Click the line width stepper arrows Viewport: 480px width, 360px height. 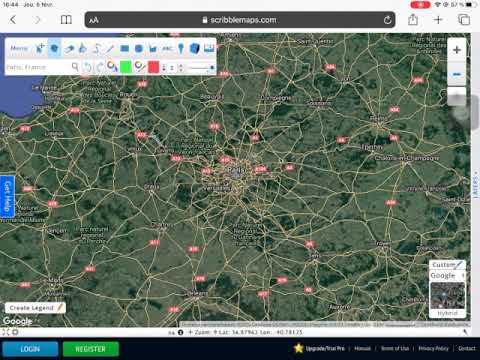[x=180, y=68]
